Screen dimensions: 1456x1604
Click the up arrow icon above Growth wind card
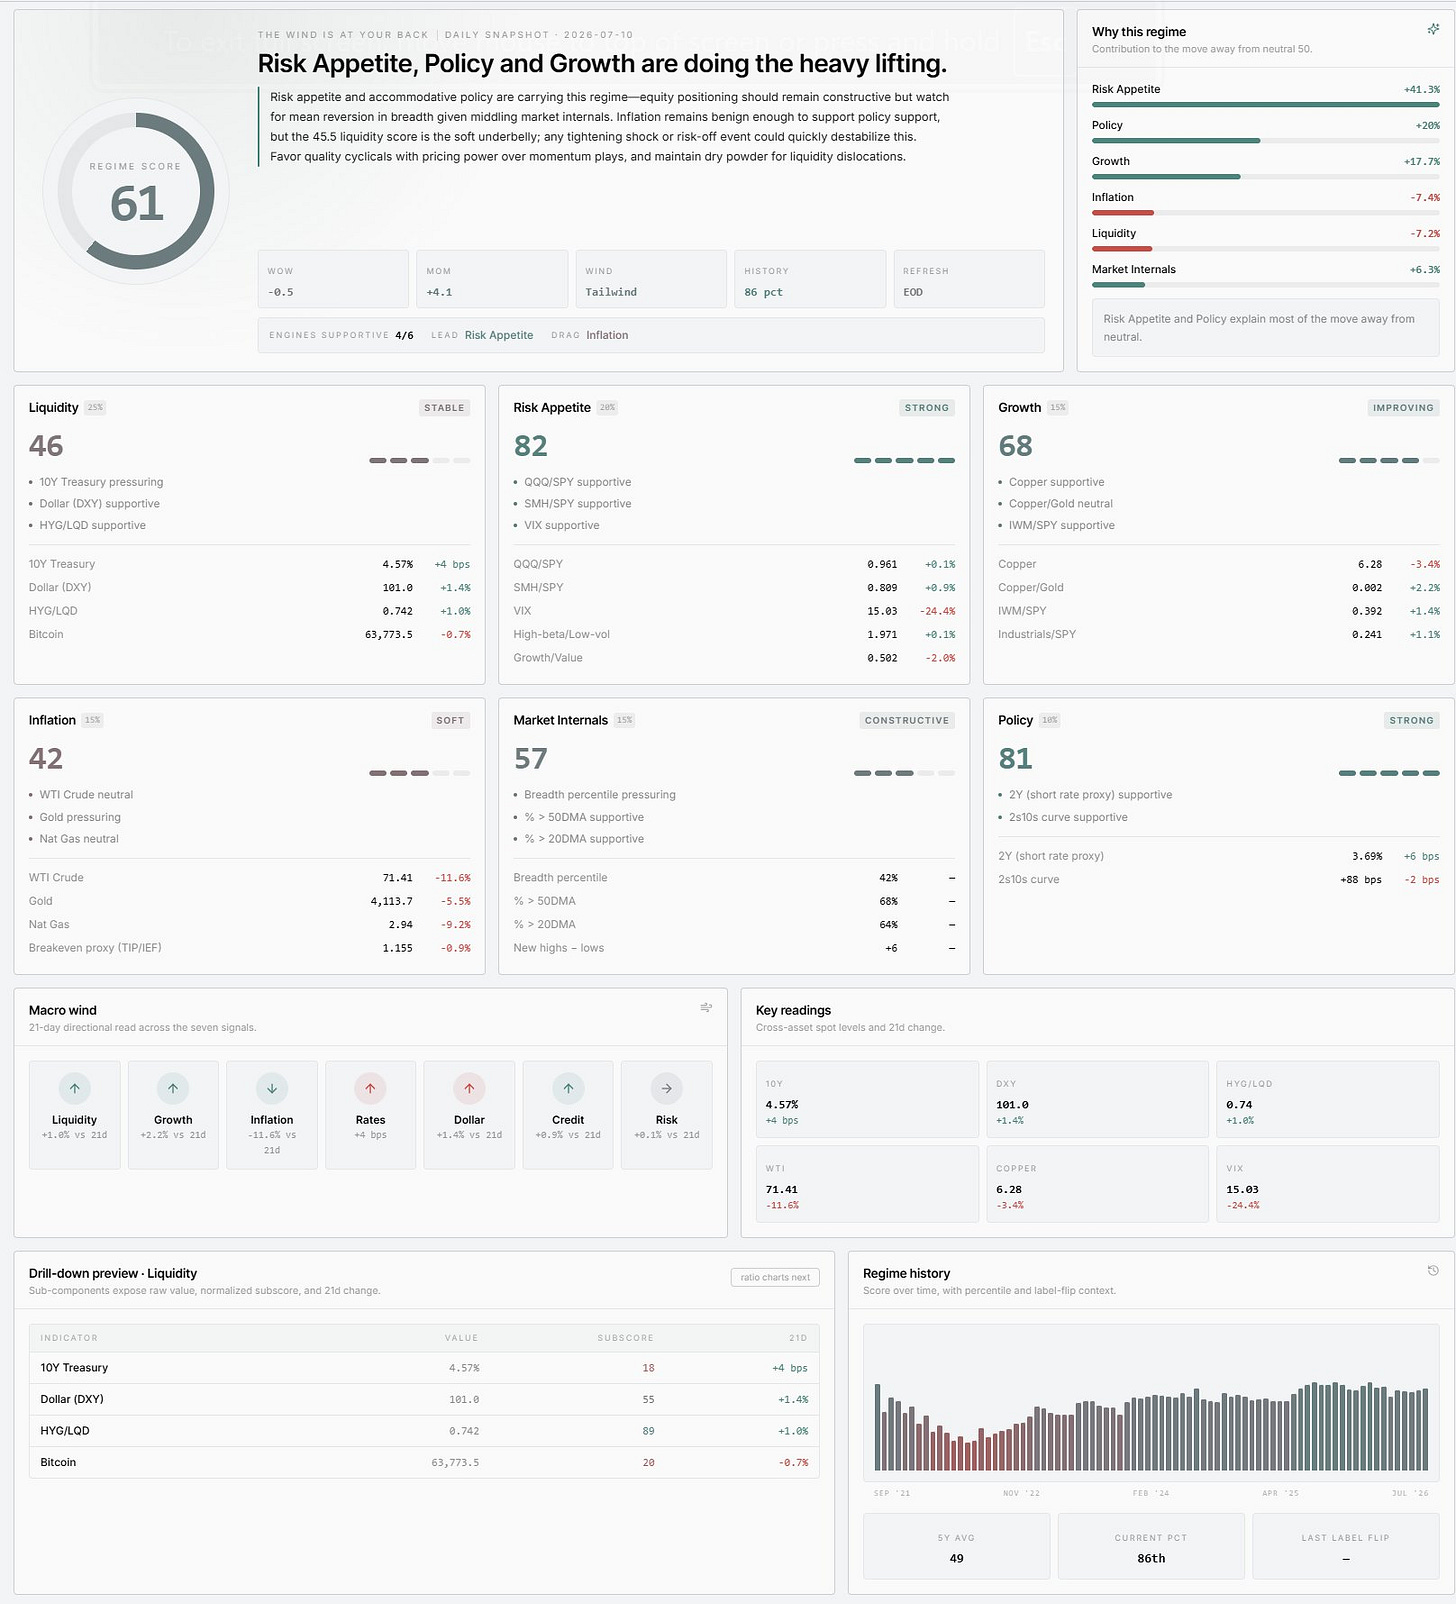click(x=173, y=1088)
